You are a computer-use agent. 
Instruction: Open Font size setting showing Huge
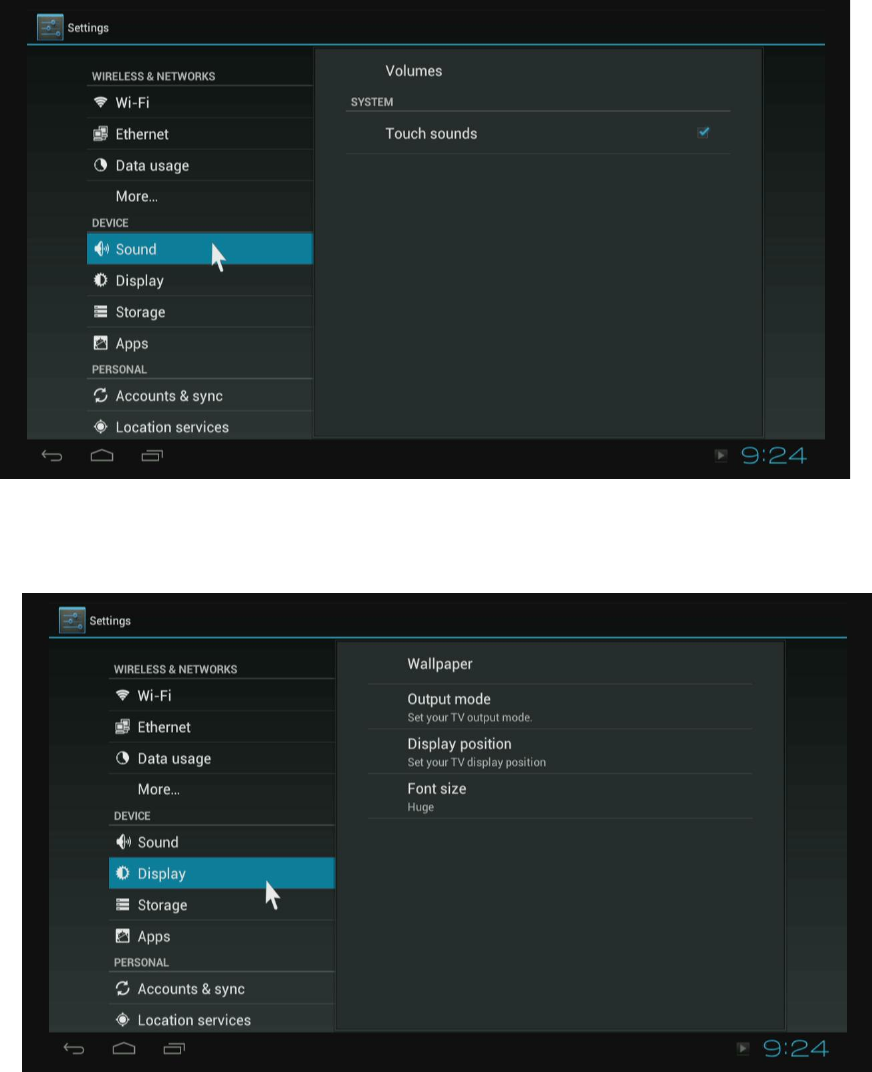coord(559,796)
